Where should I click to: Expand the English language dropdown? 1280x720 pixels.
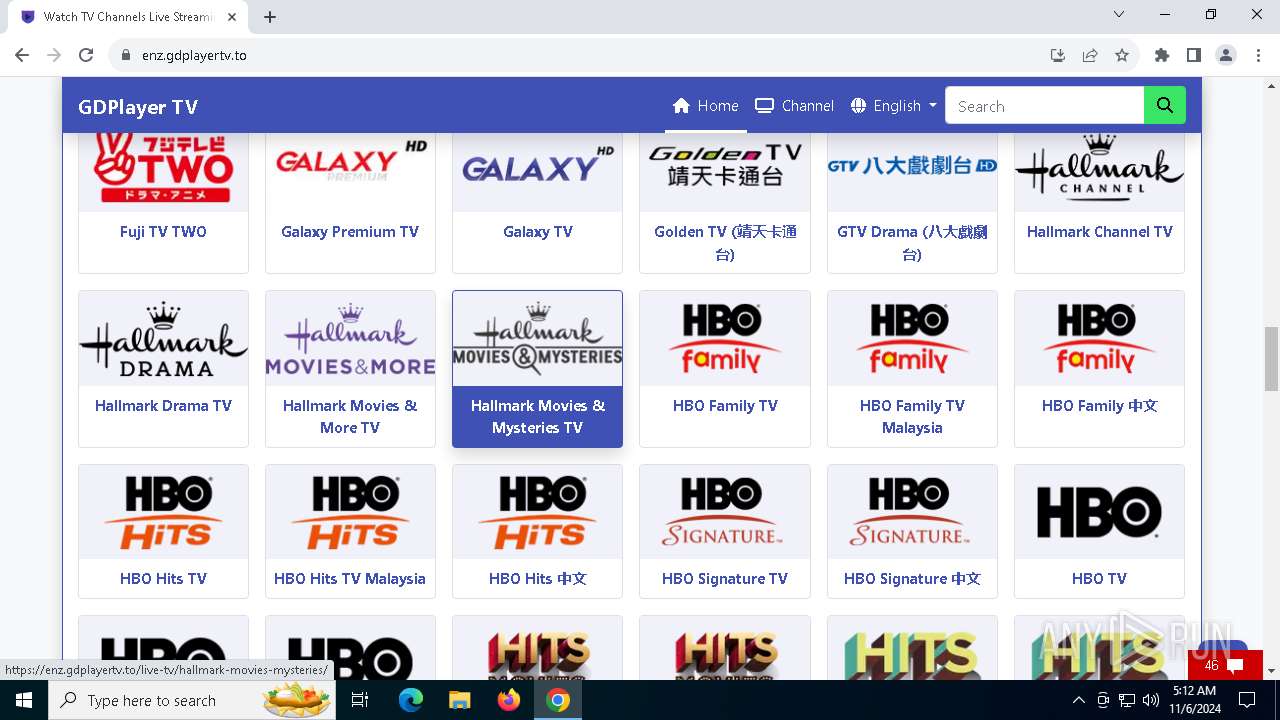click(x=894, y=106)
